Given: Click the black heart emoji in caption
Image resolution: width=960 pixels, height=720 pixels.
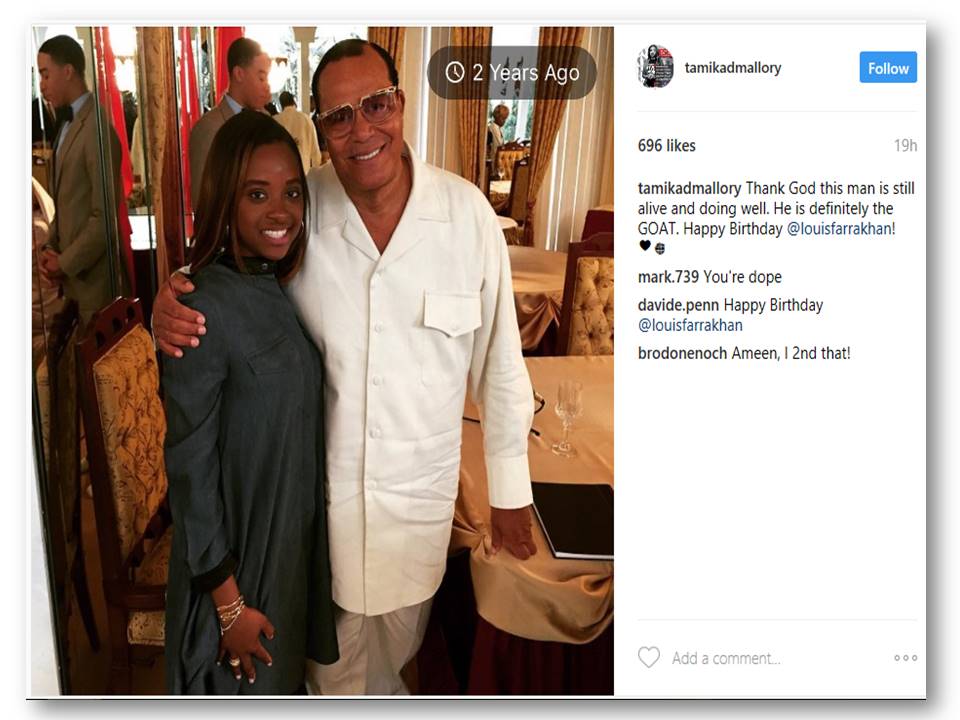Looking at the screenshot, I should click(x=645, y=246).
